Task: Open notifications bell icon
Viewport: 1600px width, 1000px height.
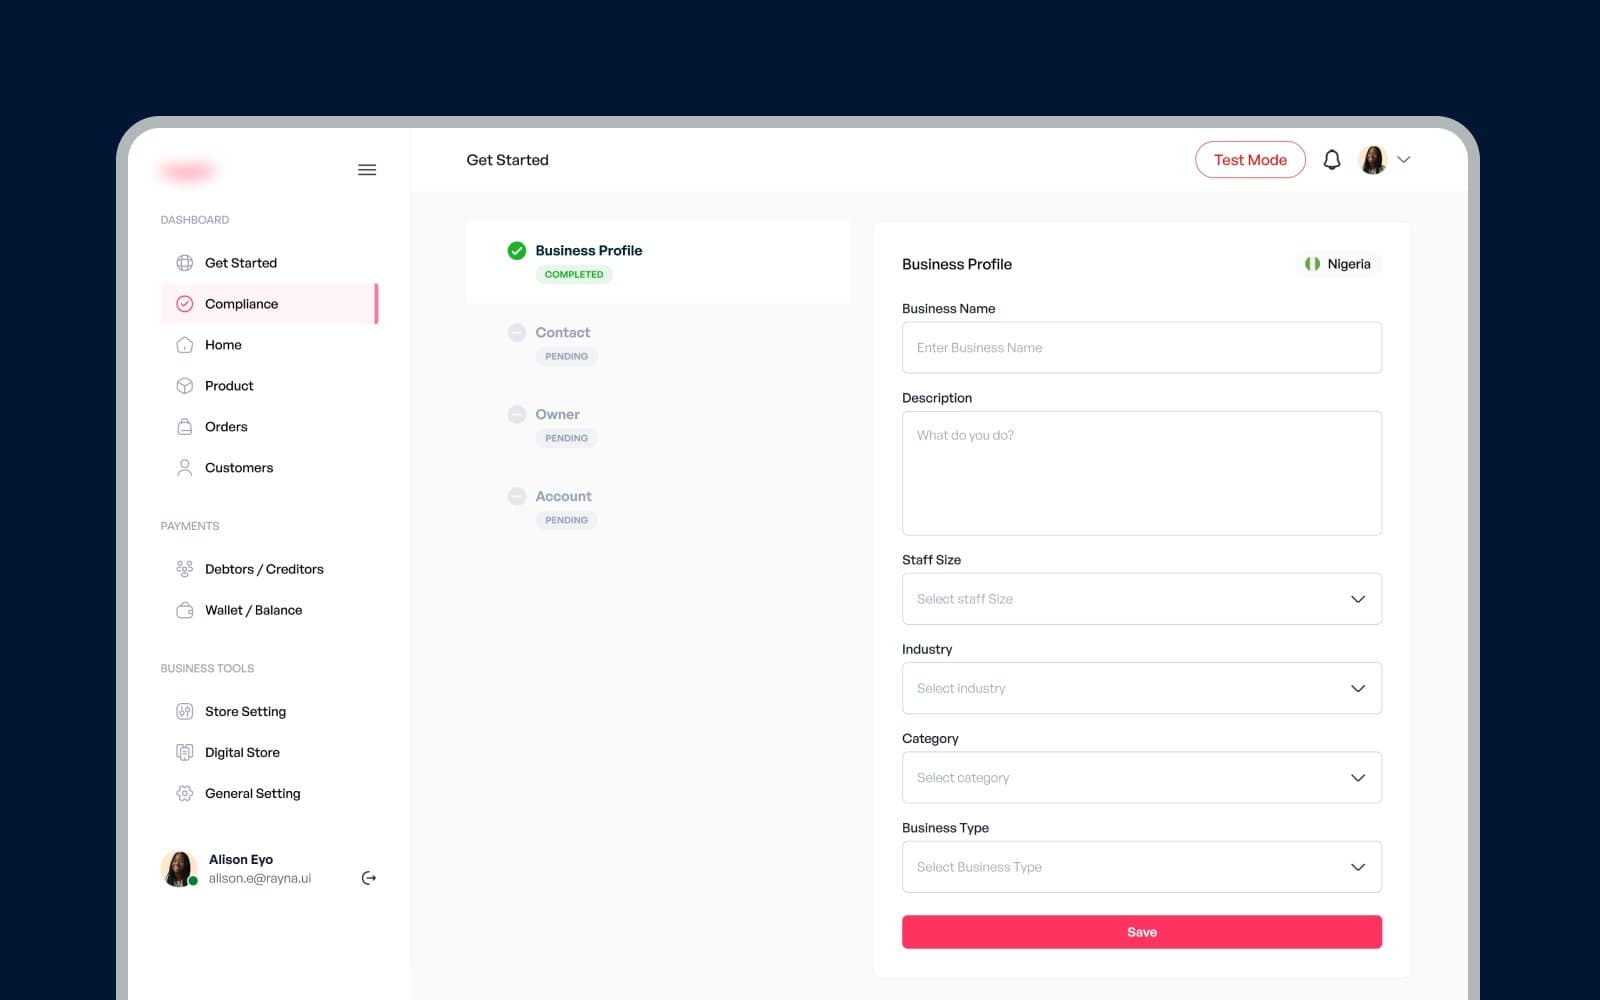Action: 1331,160
